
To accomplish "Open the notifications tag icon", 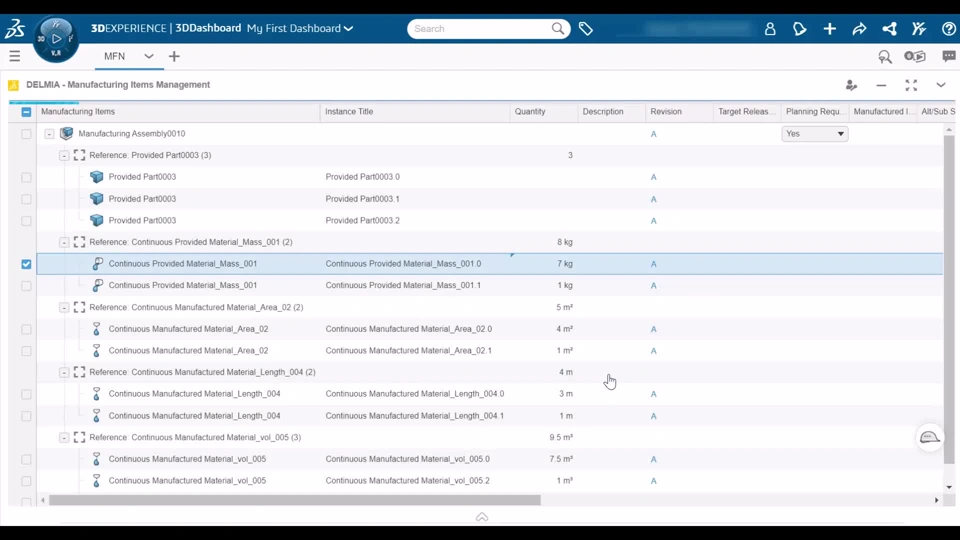I will pyautogui.click(x=800, y=29).
